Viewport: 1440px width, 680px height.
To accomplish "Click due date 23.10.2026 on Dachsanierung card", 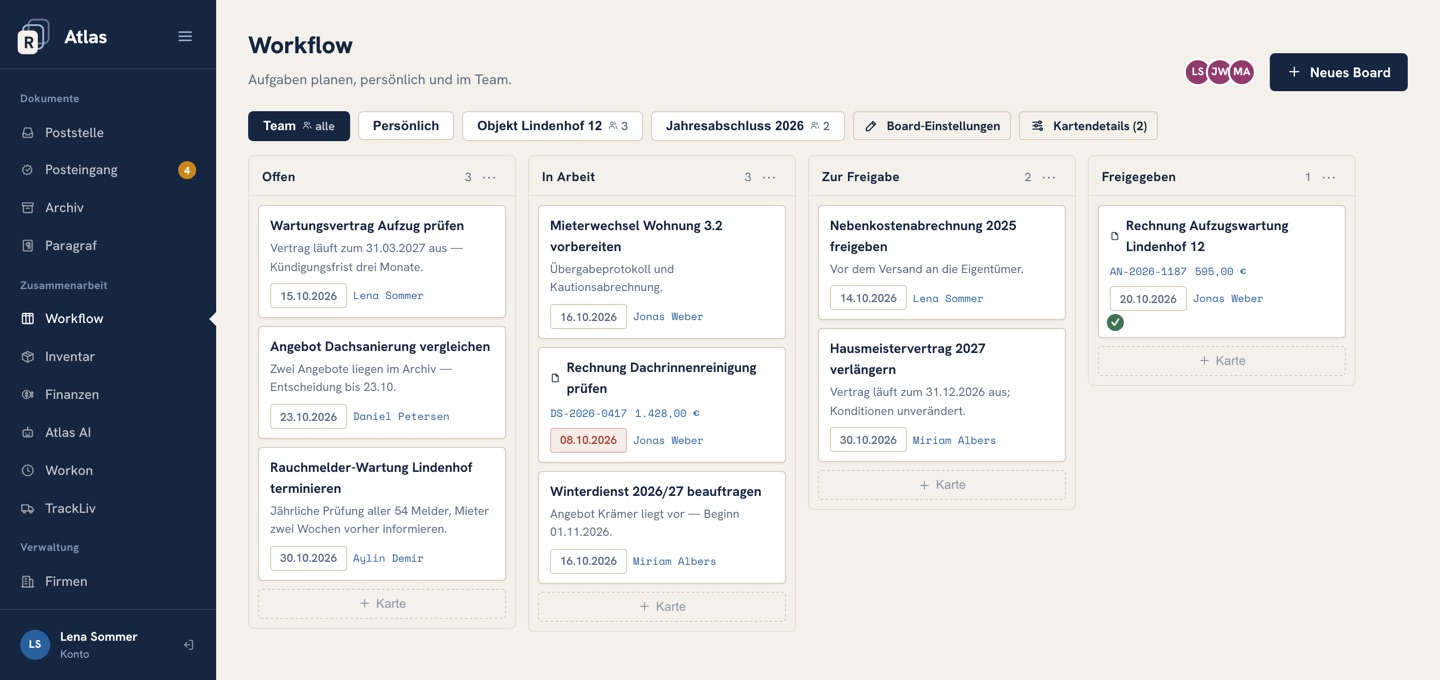I will [x=308, y=416].
